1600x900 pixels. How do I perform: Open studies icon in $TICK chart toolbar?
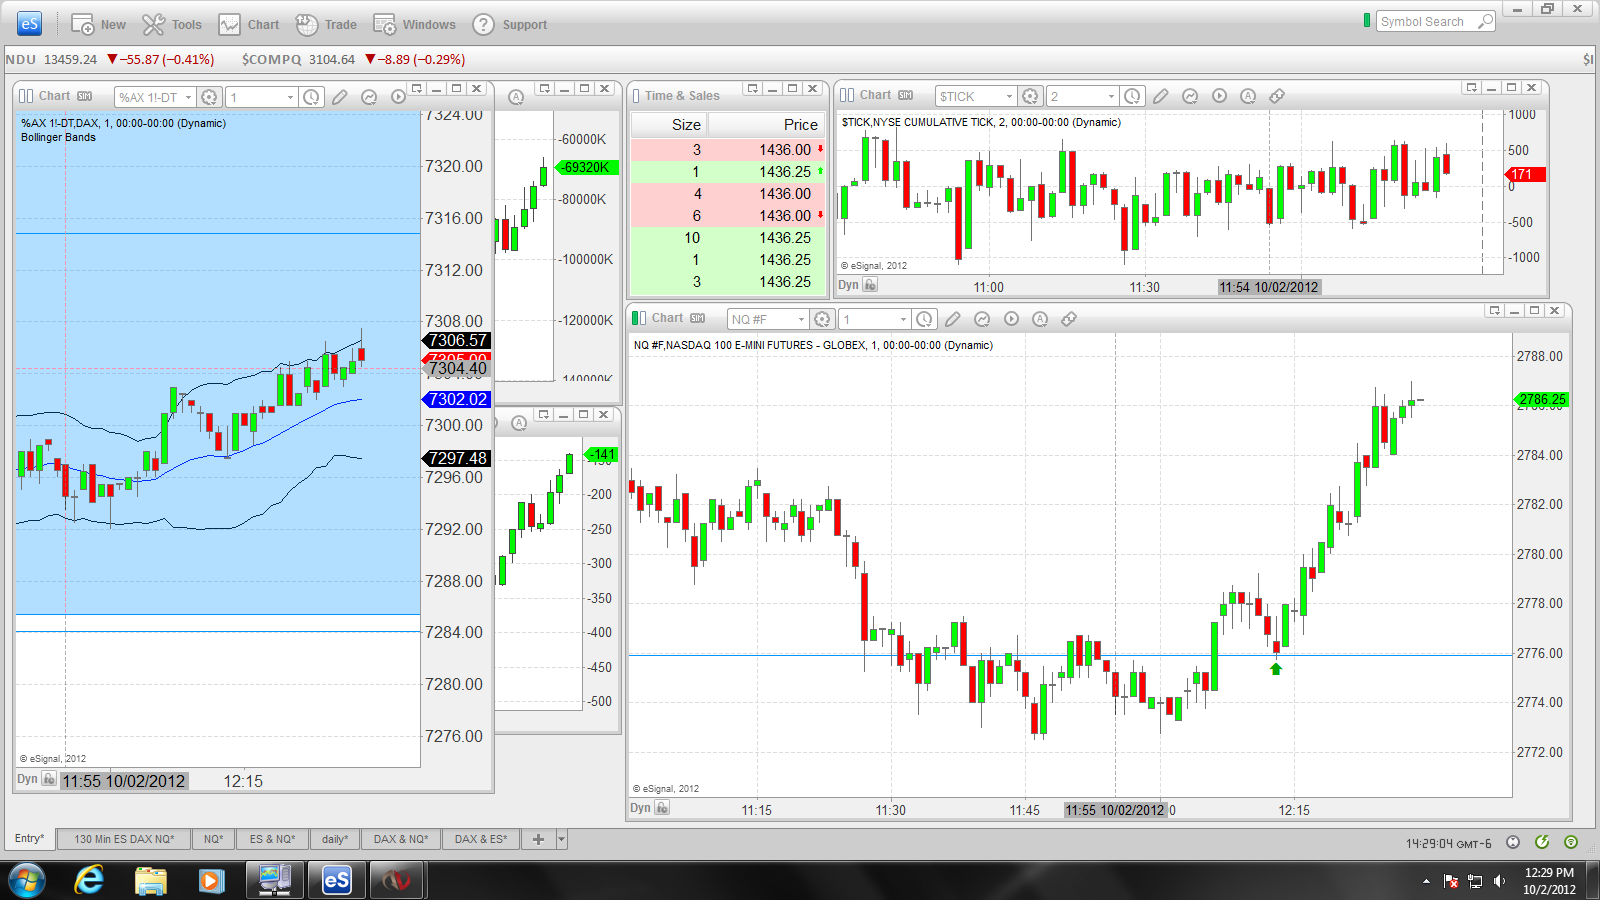point(1190,96)
